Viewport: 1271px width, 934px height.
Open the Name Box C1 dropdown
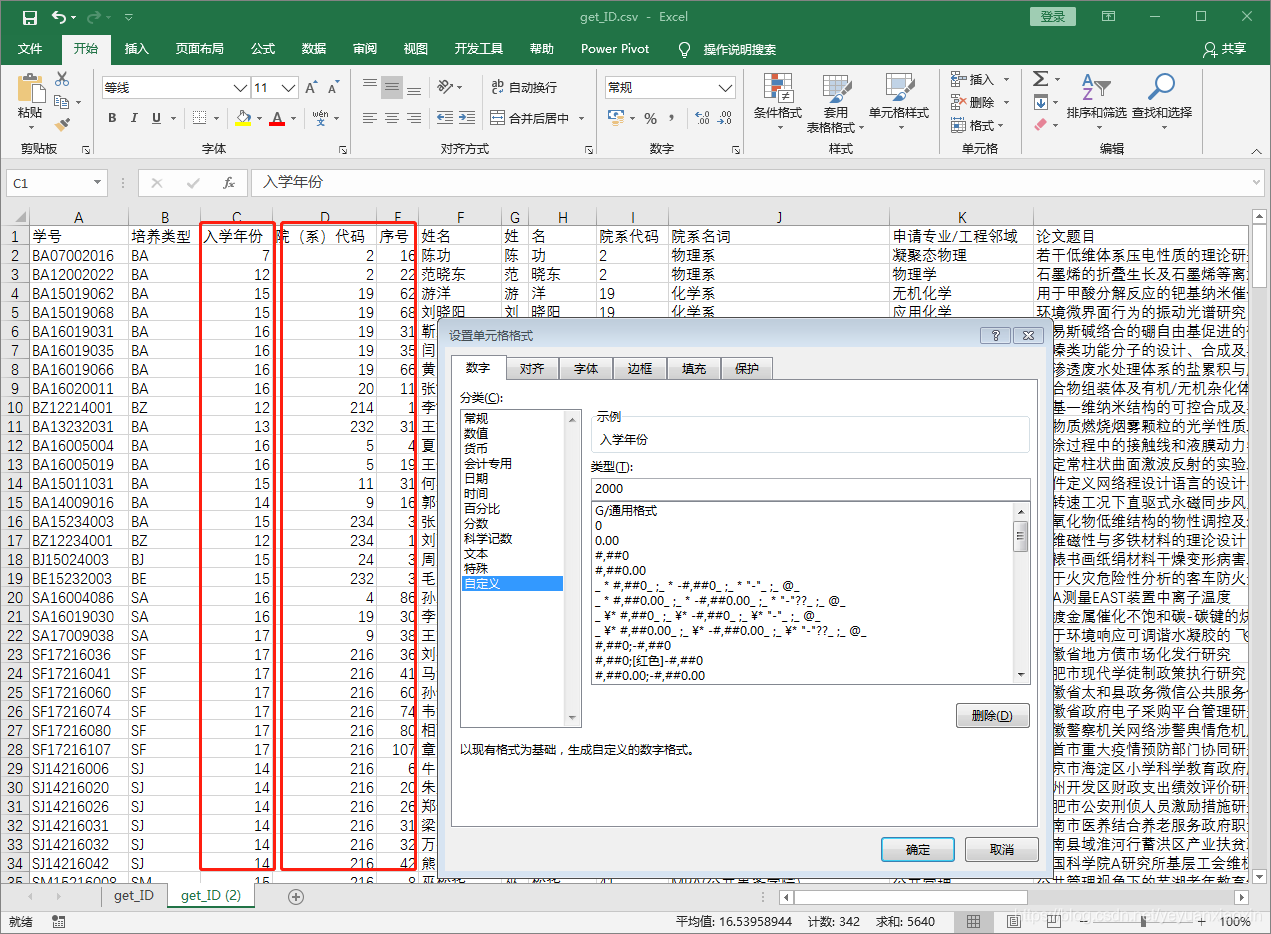coord(97,183)
